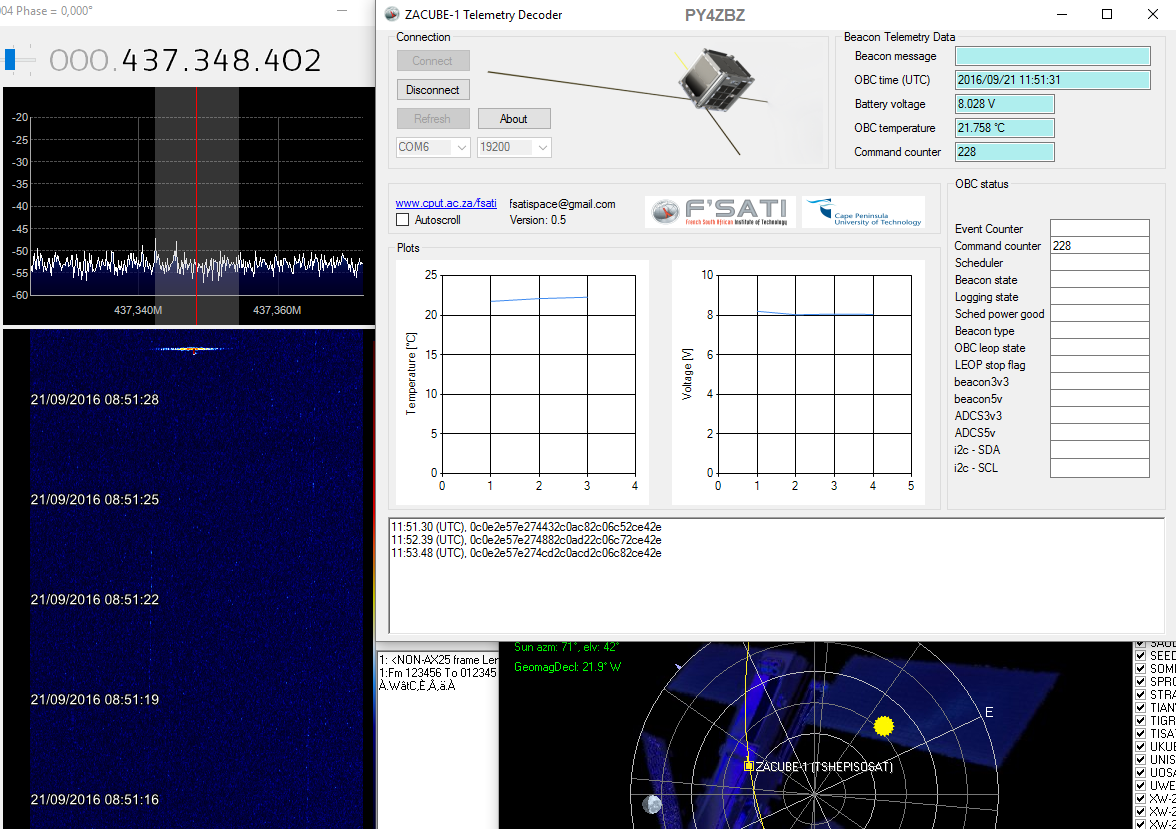Toggle the STRA satellite checkbox
Screen dimensions: 1176x829
[x=1140, y=695]
